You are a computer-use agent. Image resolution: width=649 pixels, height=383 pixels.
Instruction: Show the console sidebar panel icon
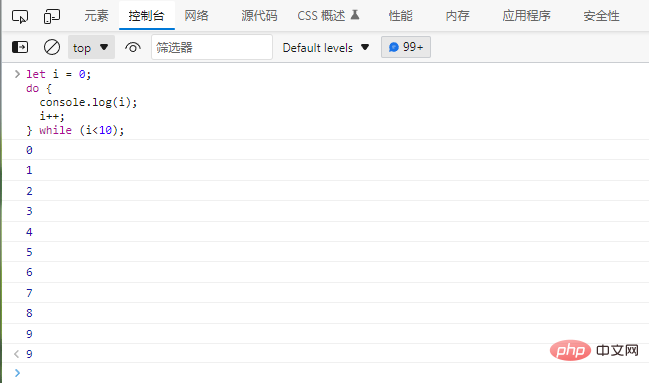click(20, 47)
